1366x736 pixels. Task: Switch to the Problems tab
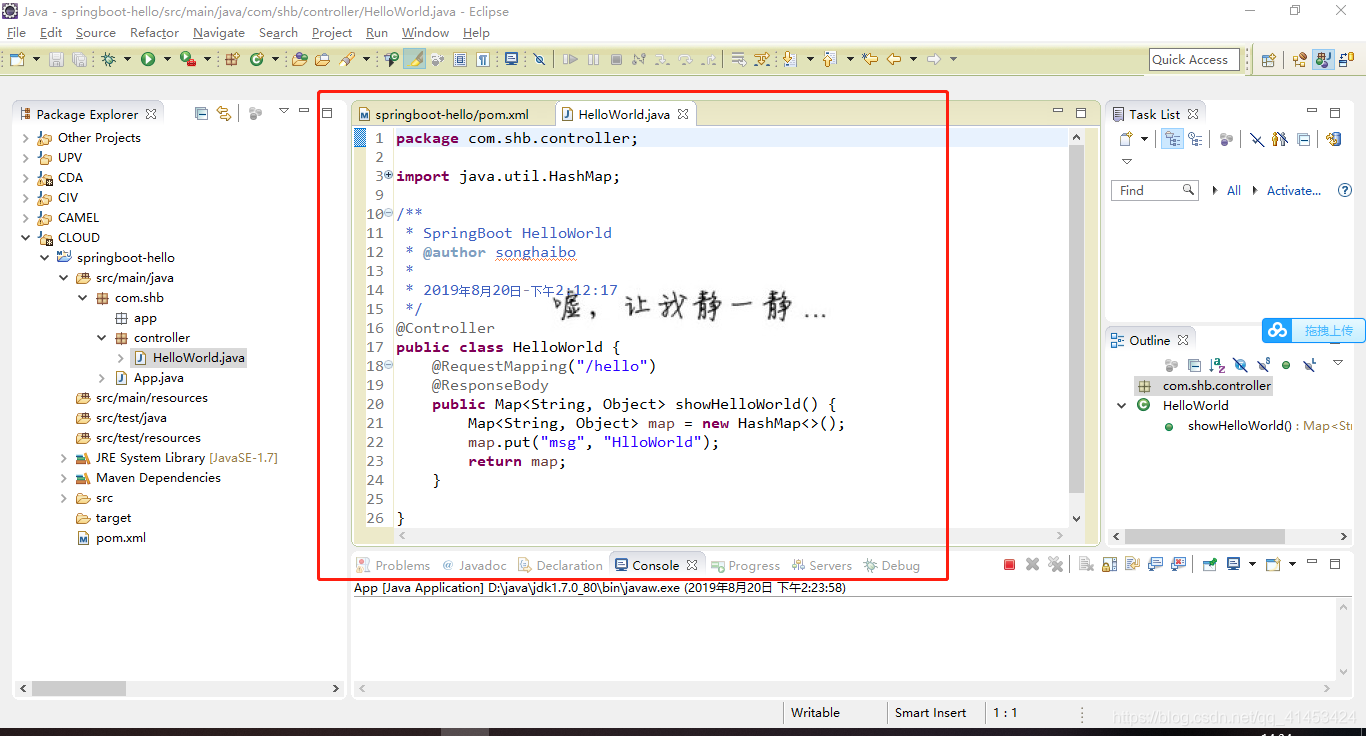394,565
